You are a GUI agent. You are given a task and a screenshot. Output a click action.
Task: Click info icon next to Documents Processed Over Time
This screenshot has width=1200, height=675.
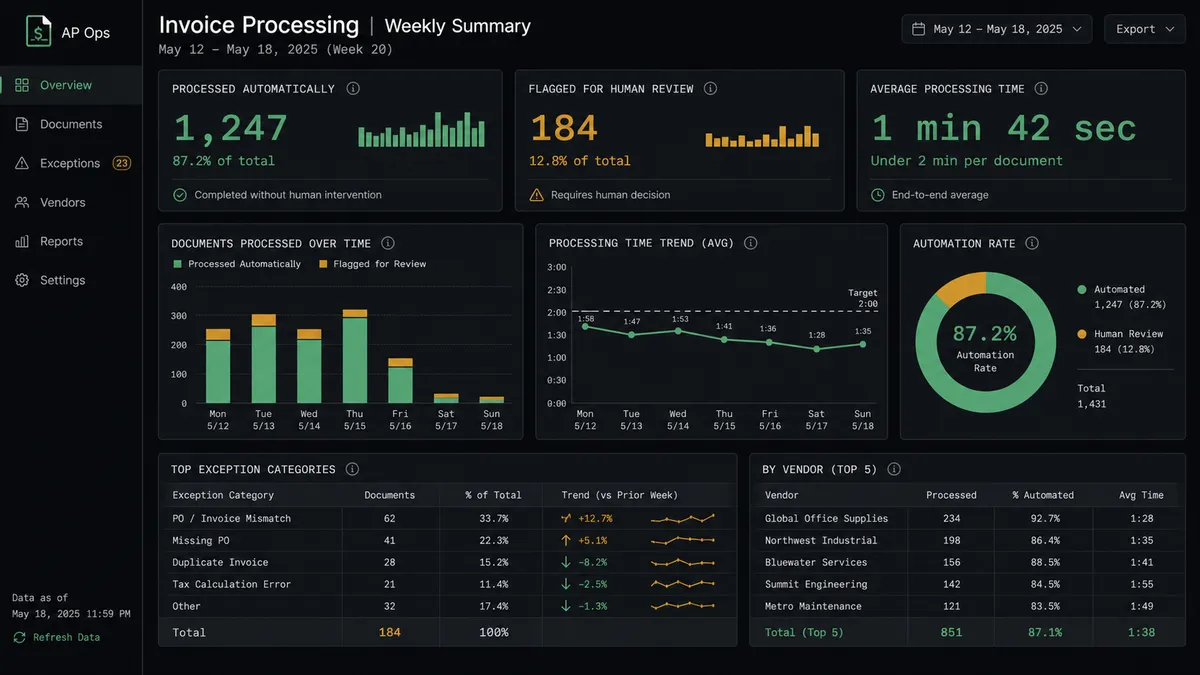(x=388, y=243)
